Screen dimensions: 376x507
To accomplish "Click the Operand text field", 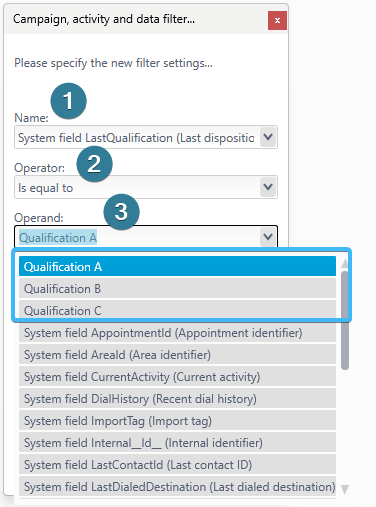I will [x=137, y=237].
